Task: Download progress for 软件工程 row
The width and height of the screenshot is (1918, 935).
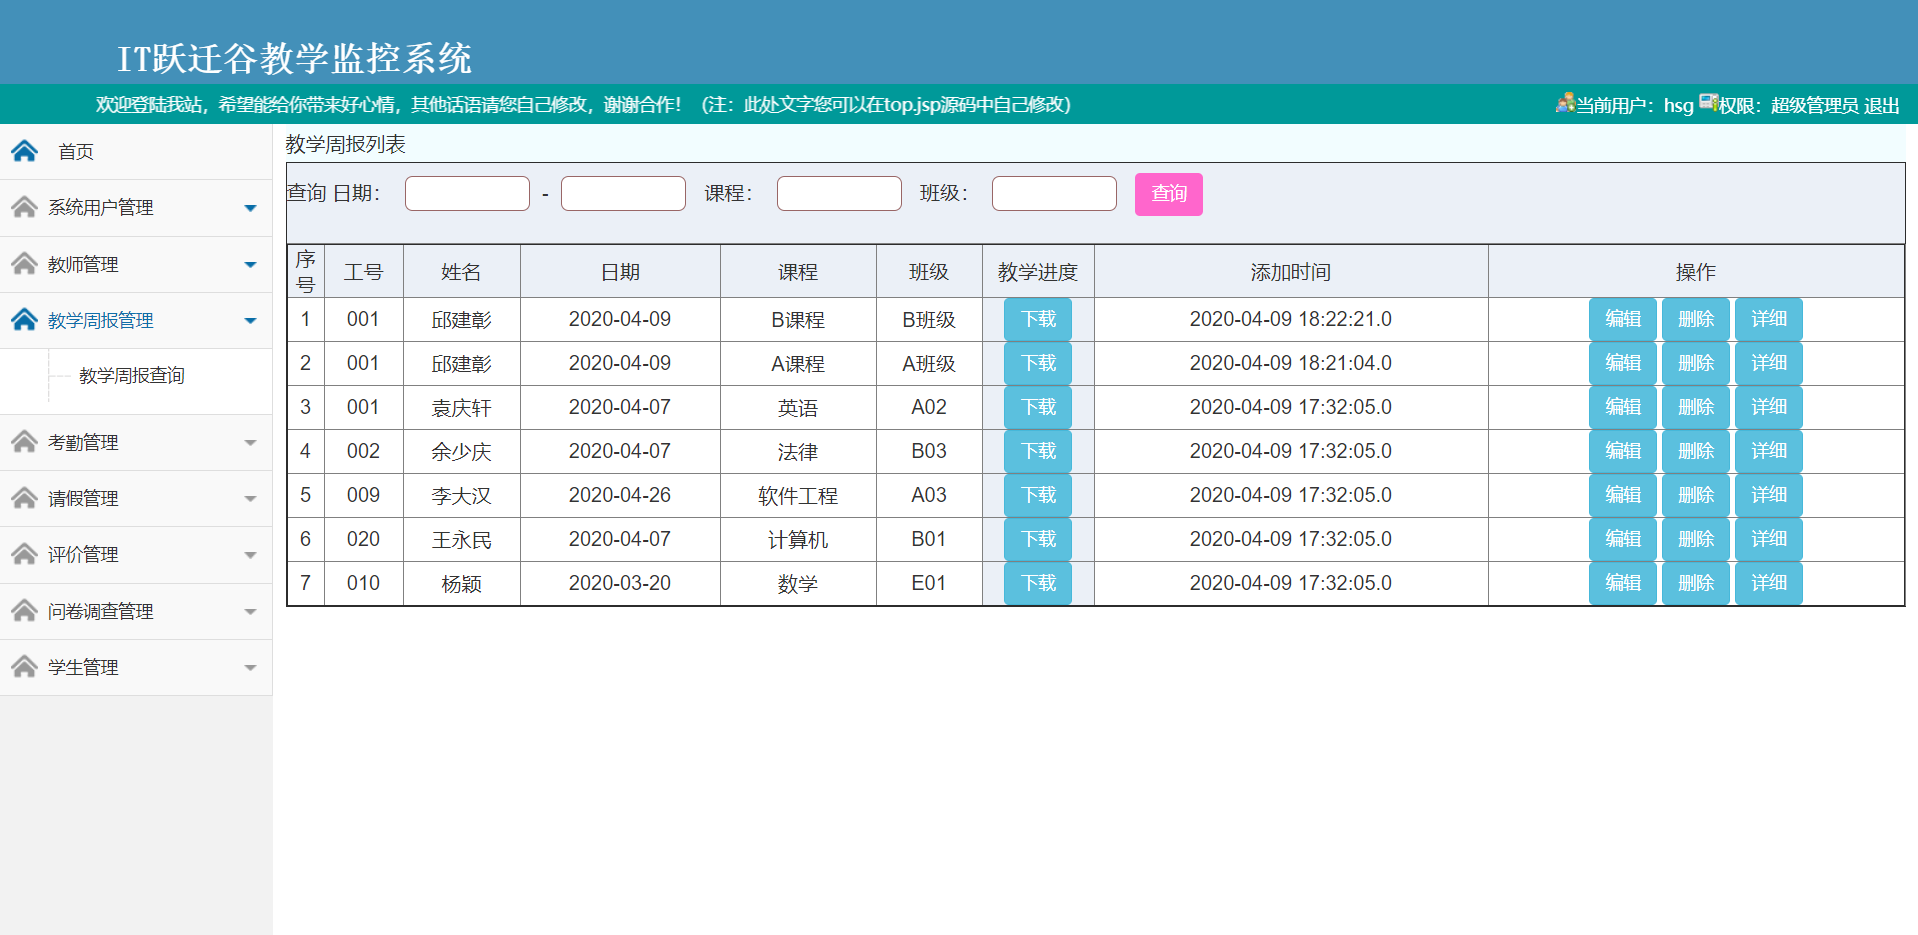Action: (1038, 495)
